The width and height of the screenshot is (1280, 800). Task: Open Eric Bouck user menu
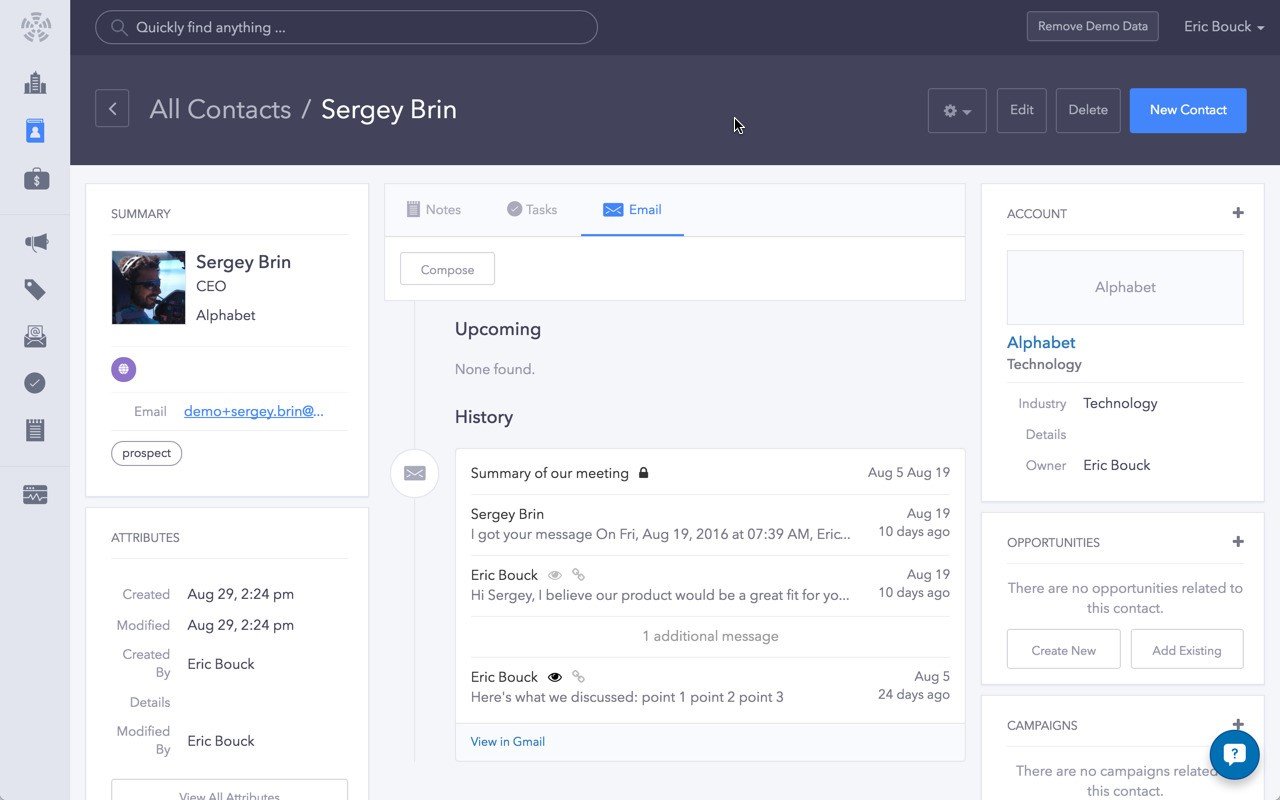[x=1224, y=27]
